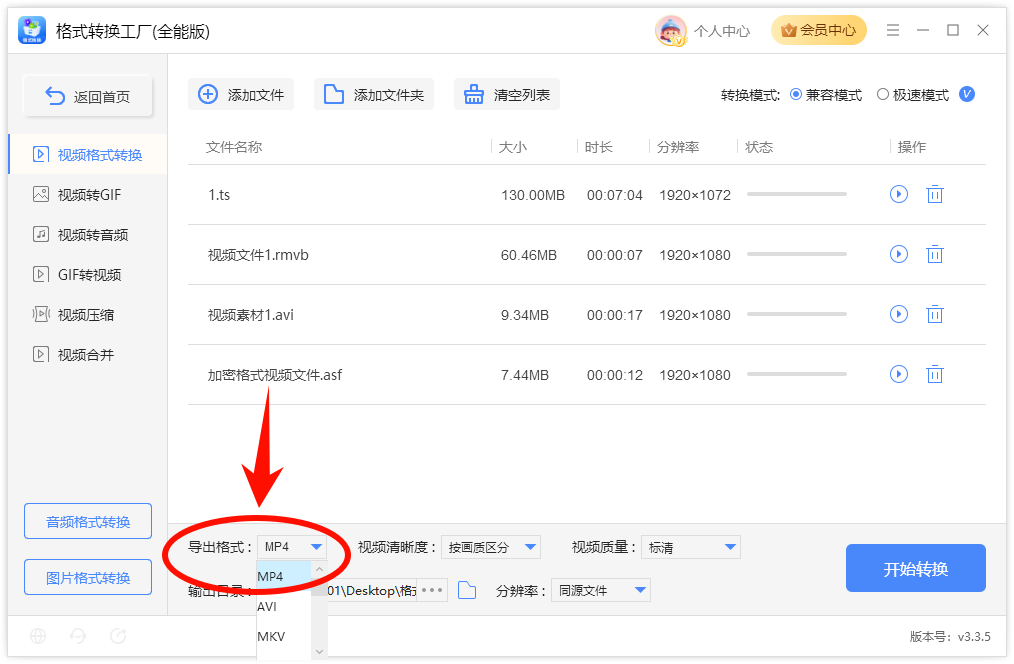Open the hamburger menu in title bar
The image size is (1014, 664).
(892, 30)
